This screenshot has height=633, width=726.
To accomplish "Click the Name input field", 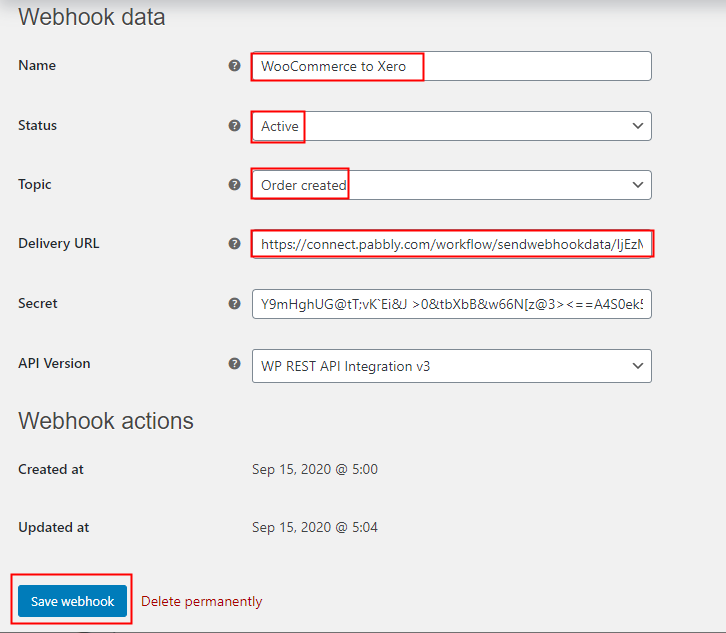I will click(x=451, y=66).
